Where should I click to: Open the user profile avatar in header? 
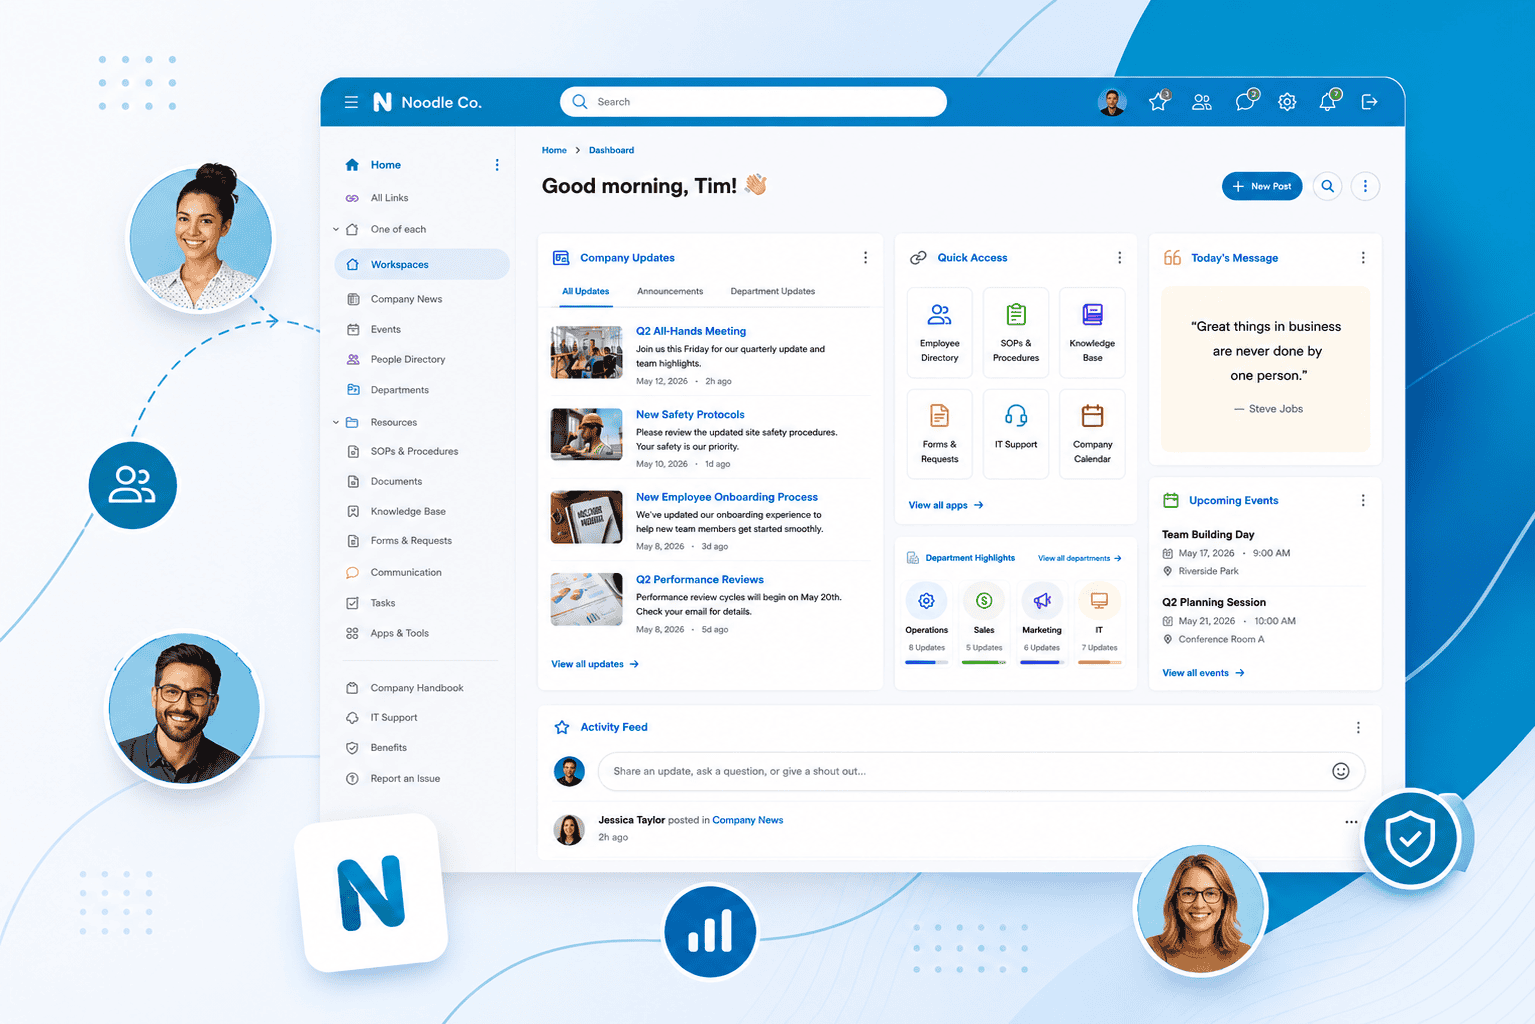[x=1112, y=102]
